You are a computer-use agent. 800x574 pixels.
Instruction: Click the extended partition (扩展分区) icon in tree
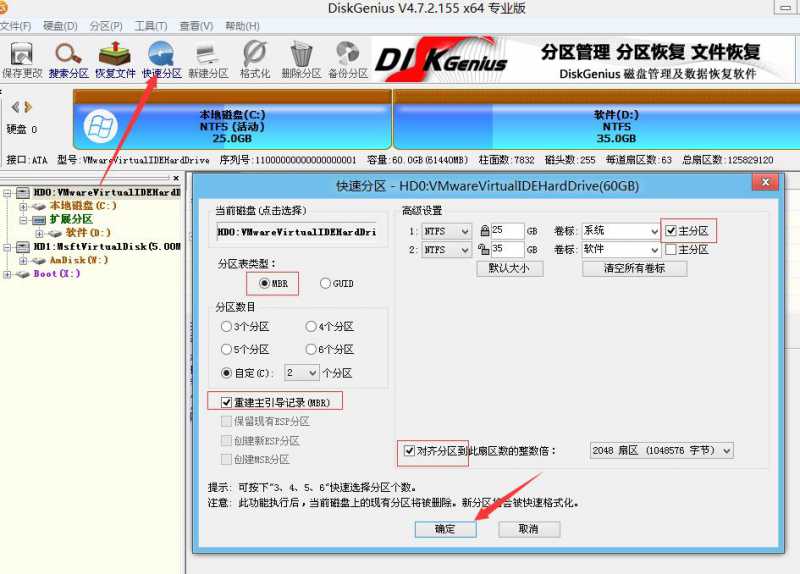point(39,220)
